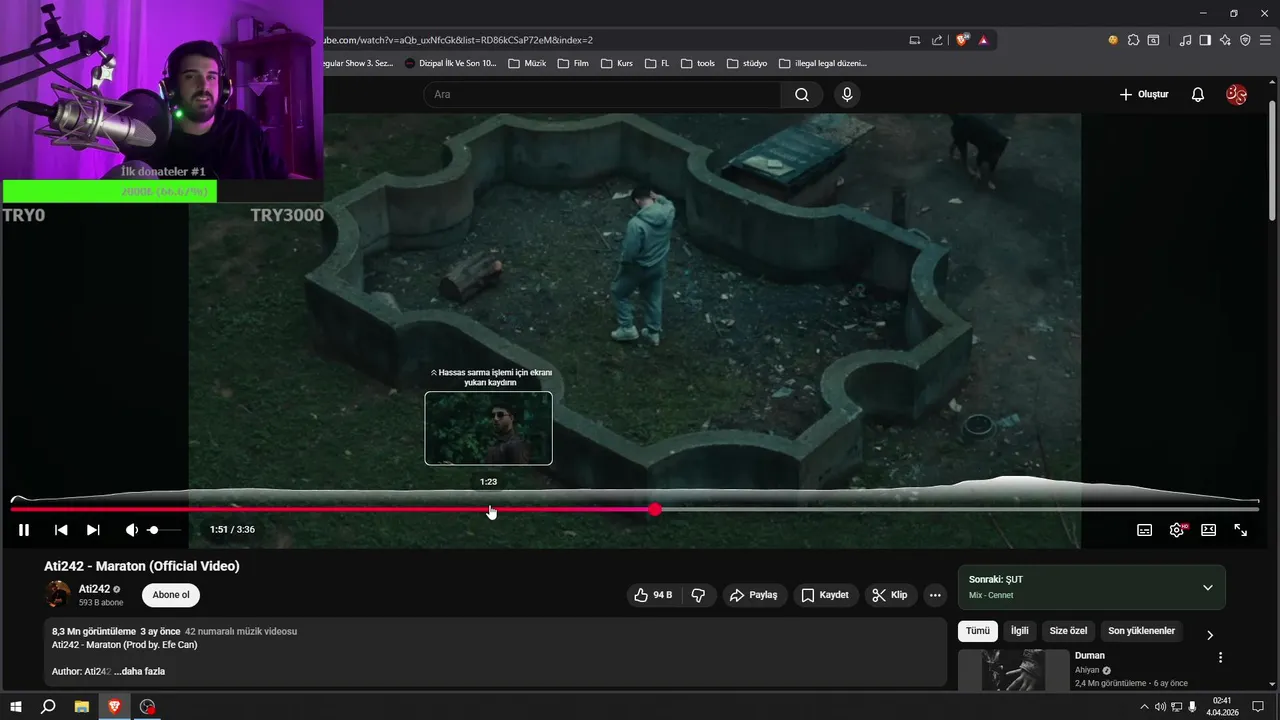Go to the previous video in playlist
Viewport: 1280px width, 720px height.
click(61, 530)
